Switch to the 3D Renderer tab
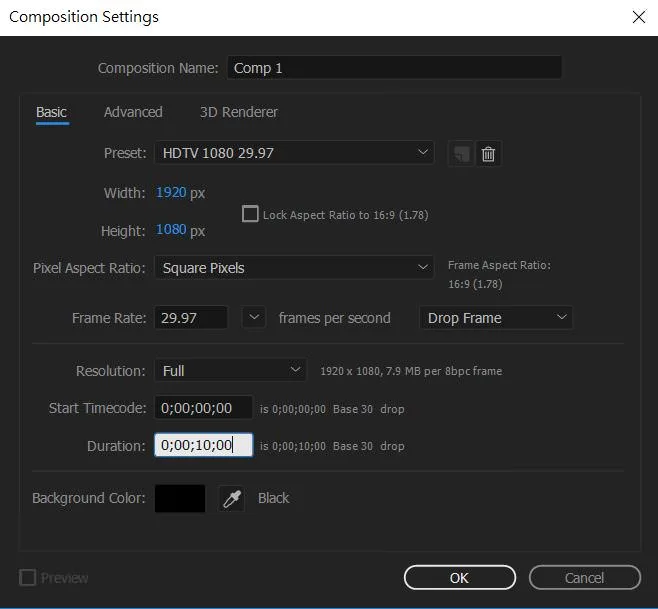658x609 pixels. (239, 112)
